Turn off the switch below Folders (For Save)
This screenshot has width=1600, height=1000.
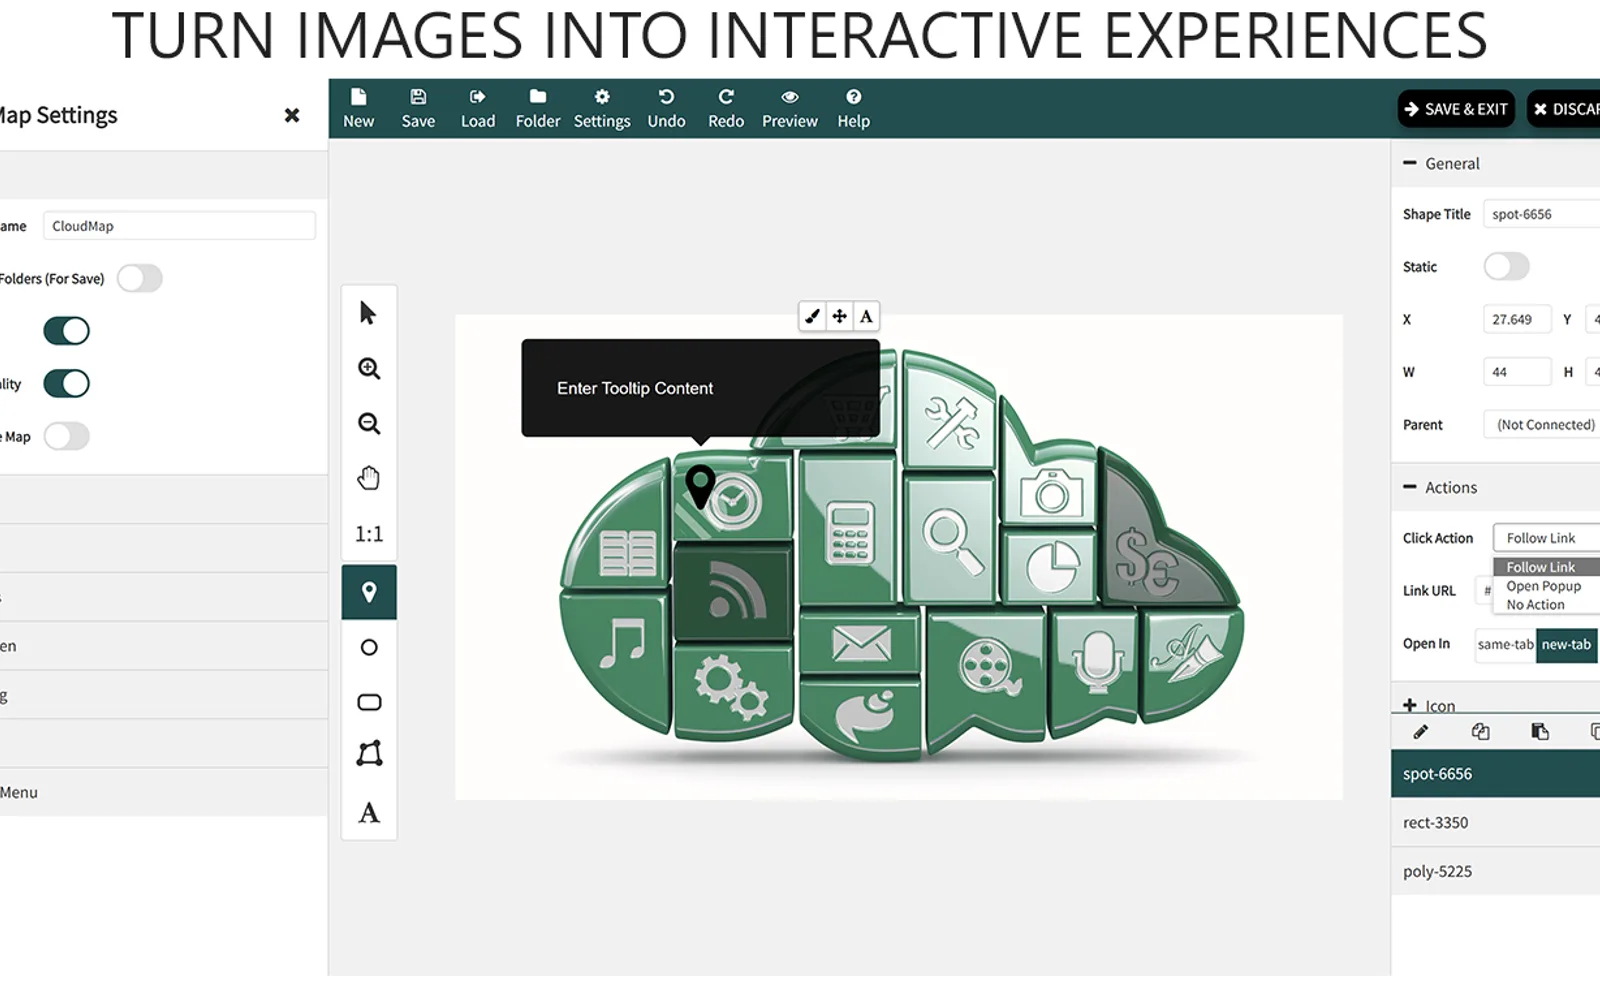click(x=66, y=331)
